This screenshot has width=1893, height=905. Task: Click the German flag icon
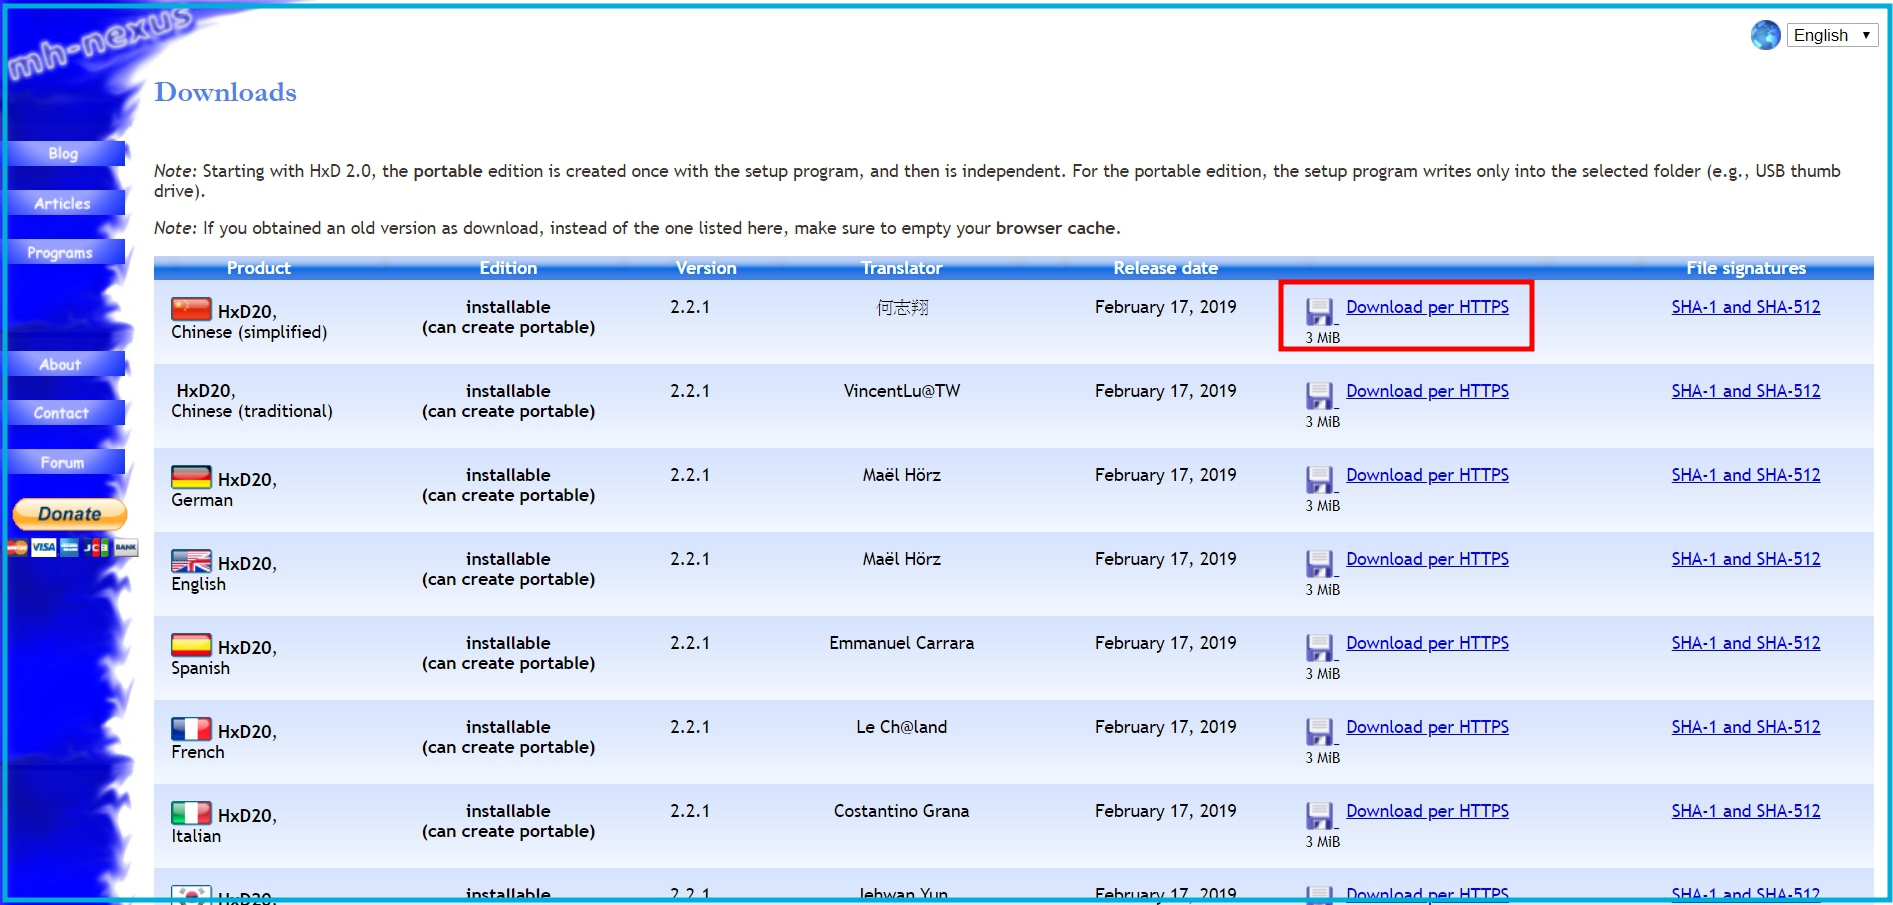(191, 477)
